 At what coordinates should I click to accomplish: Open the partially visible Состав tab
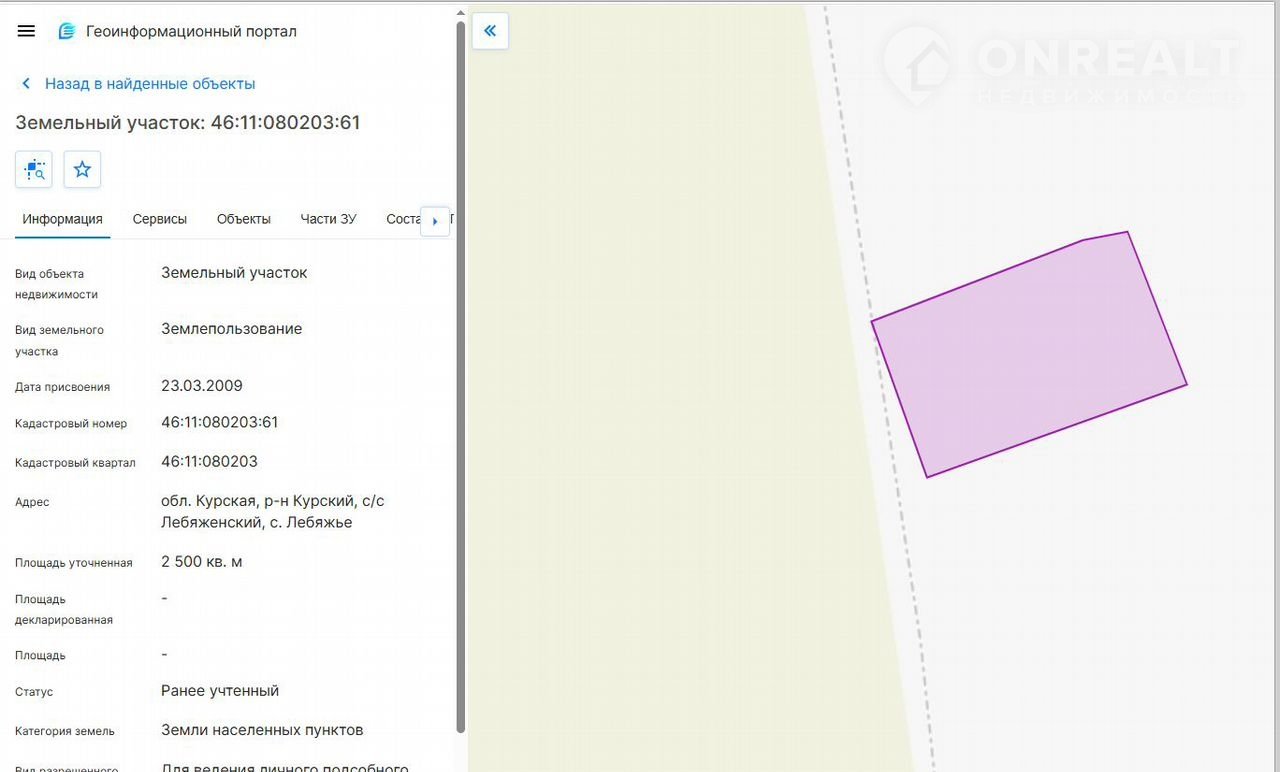(402, 219)
